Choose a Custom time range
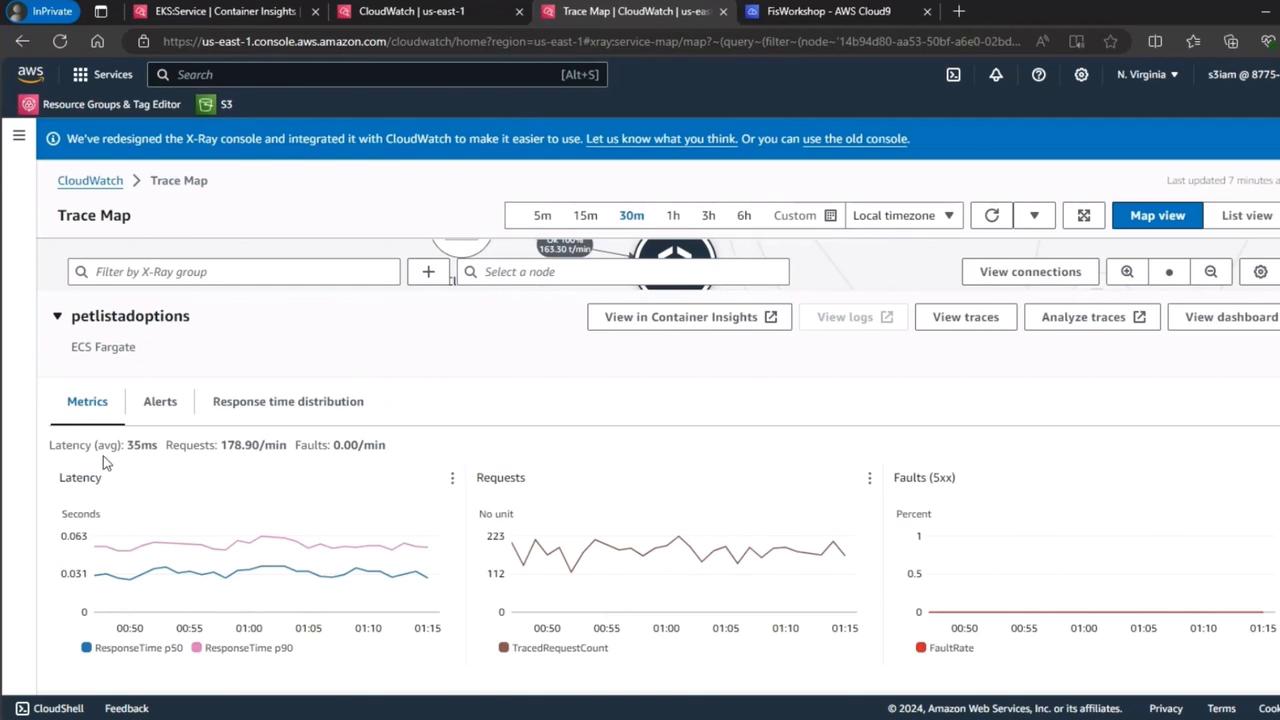Screen dimensions: 1280x720 click(804, 216)
